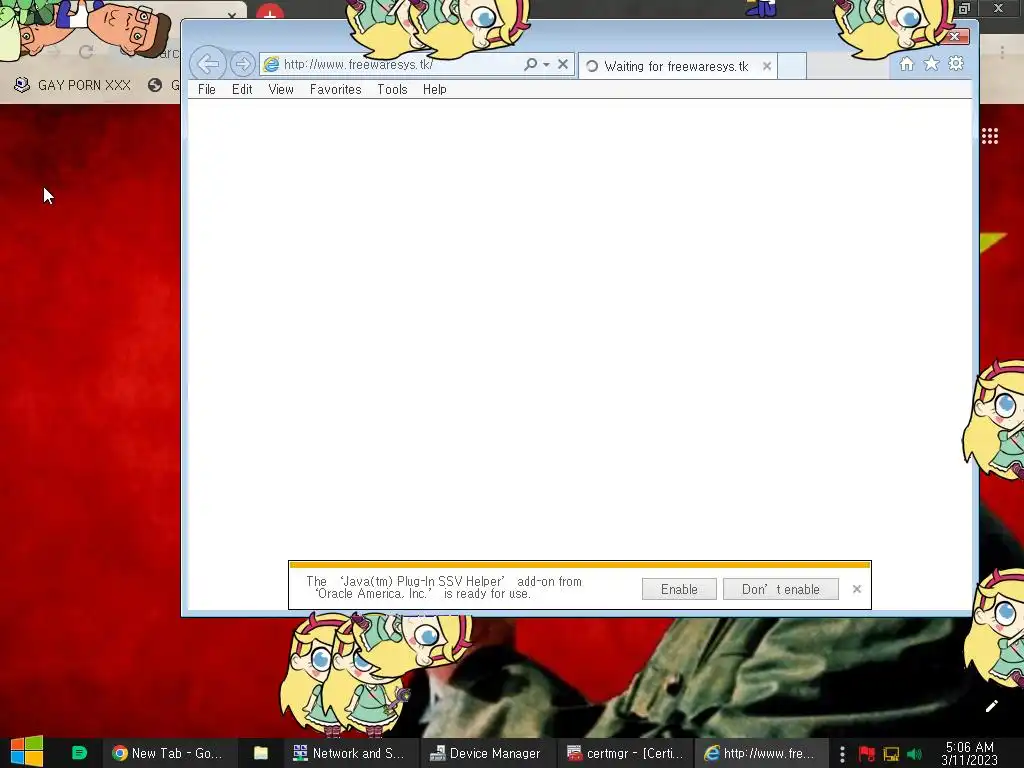The width and height of the screenshot is (1024, 768).
Task: Show the taskbar overflow dots
Action: [x=842, y=754]
